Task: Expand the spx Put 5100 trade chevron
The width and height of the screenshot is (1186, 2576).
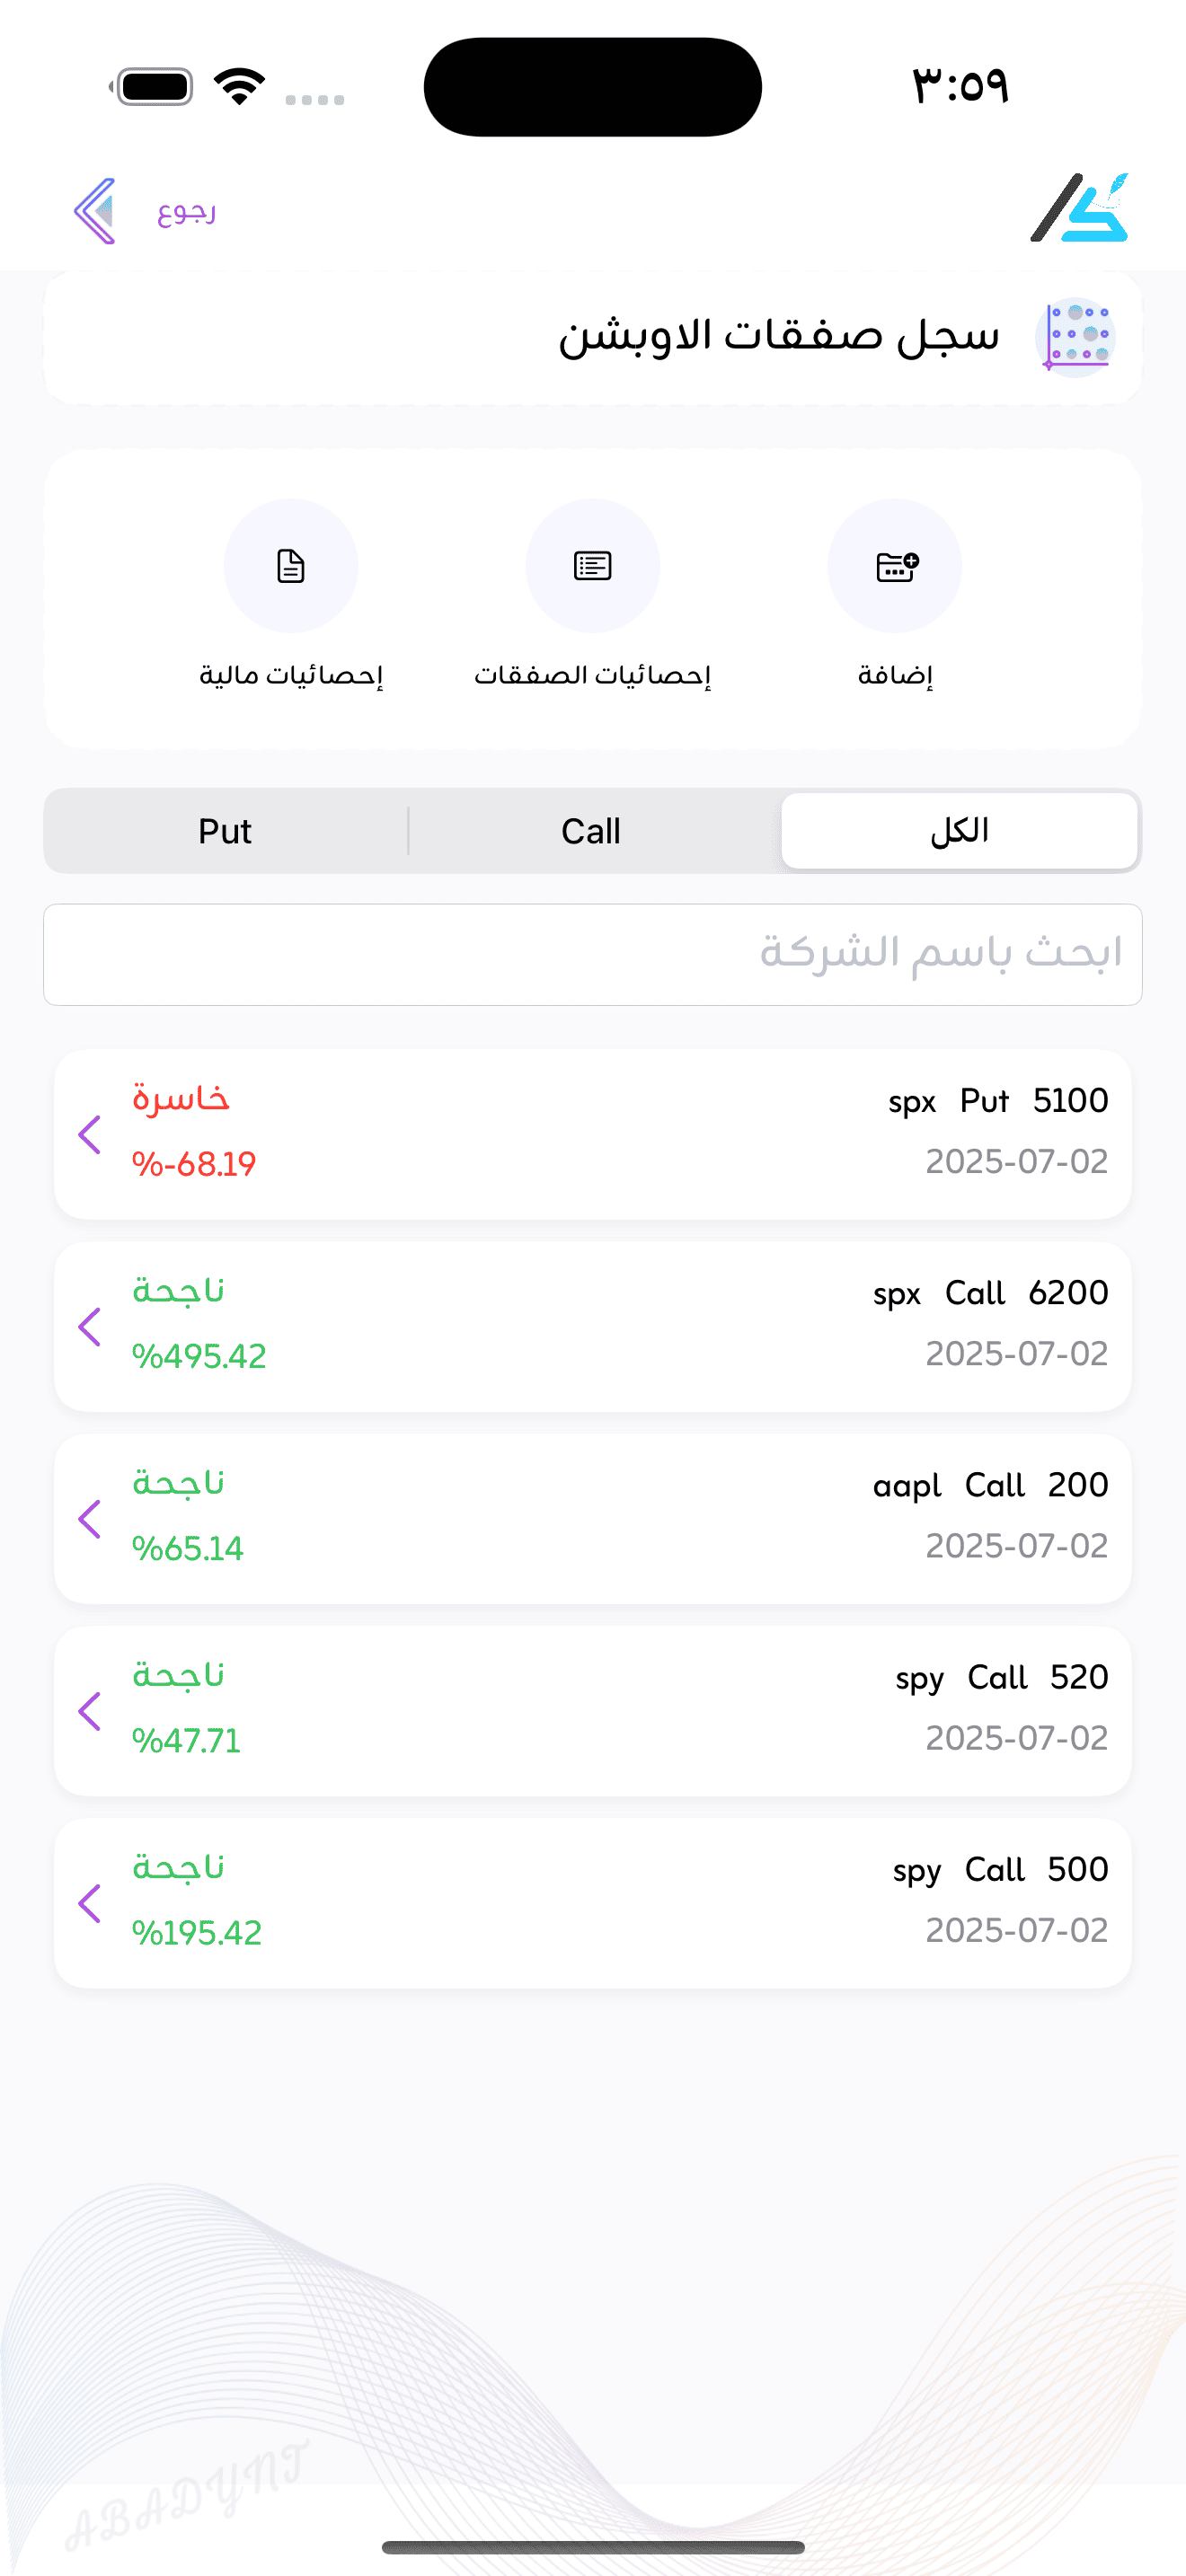Action: click(x=90, y=1135)
